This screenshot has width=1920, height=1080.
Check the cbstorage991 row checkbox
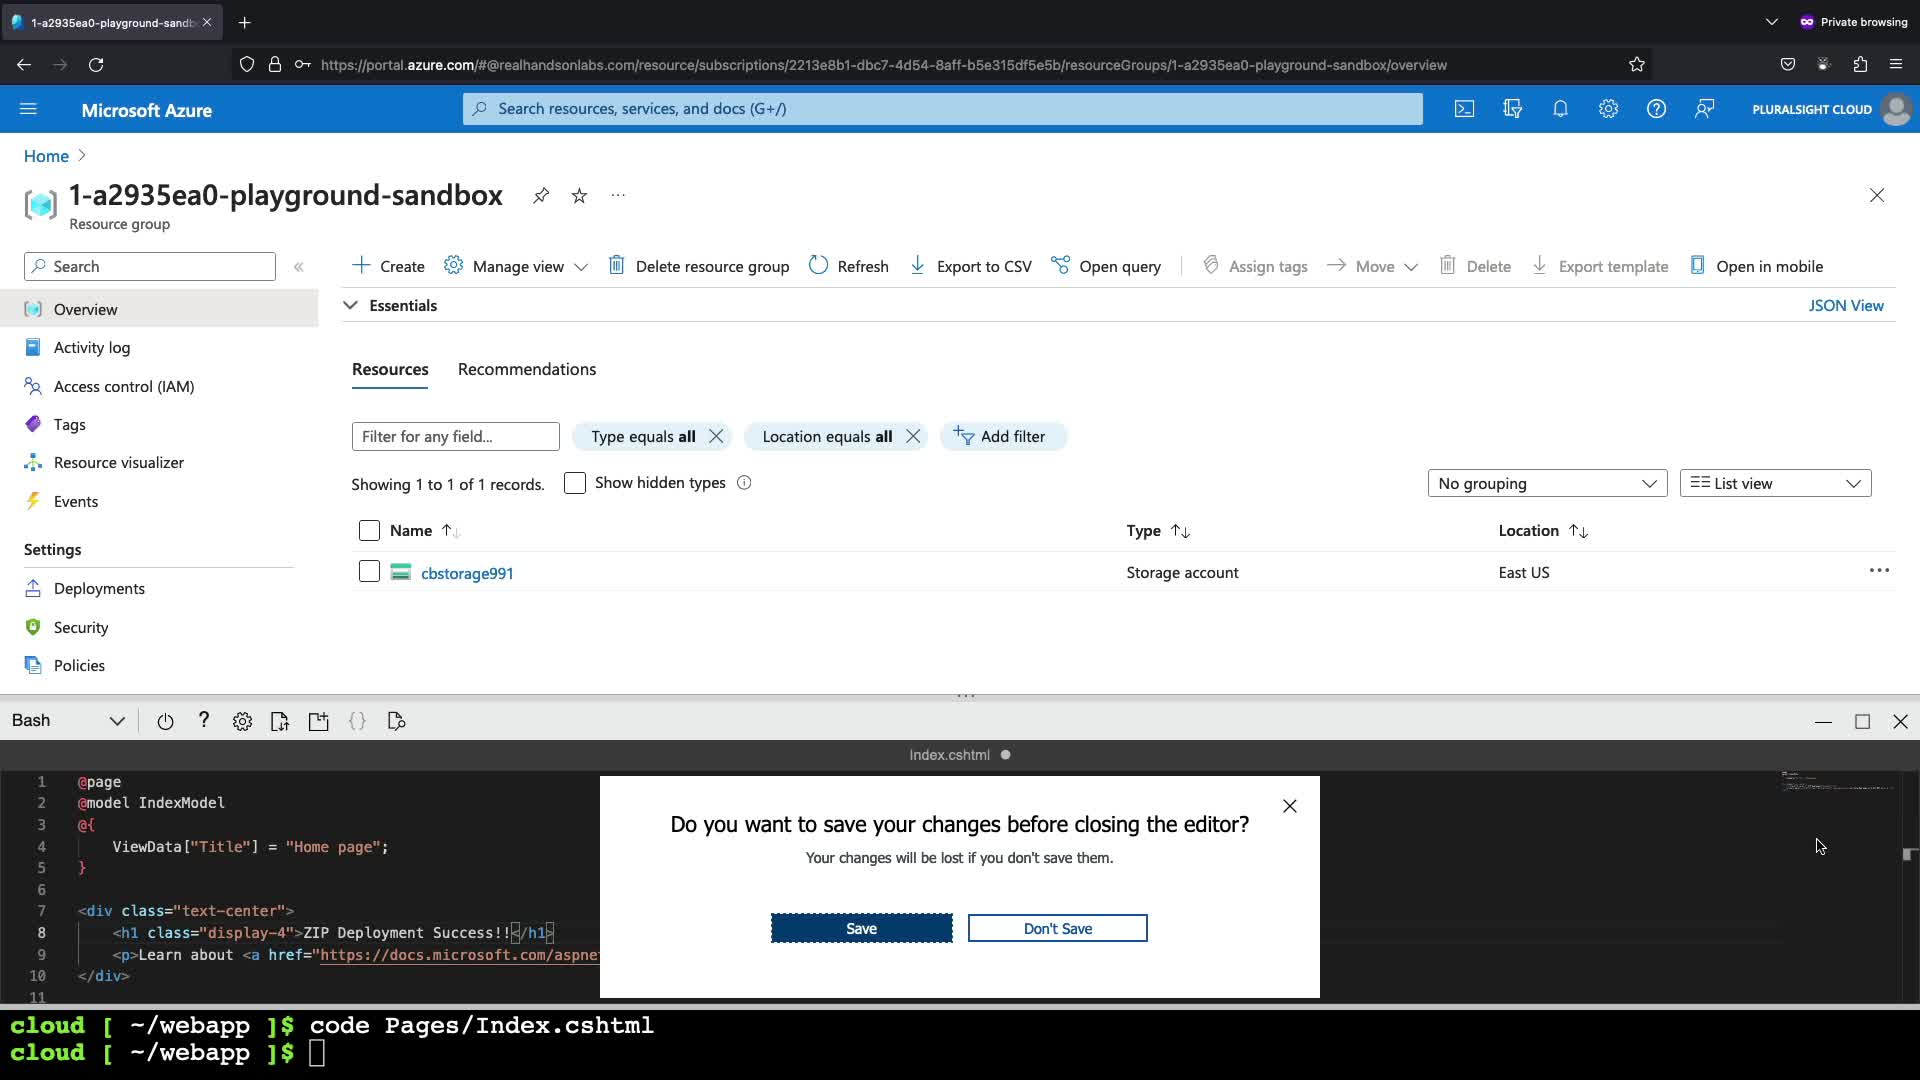coord(369,572)
